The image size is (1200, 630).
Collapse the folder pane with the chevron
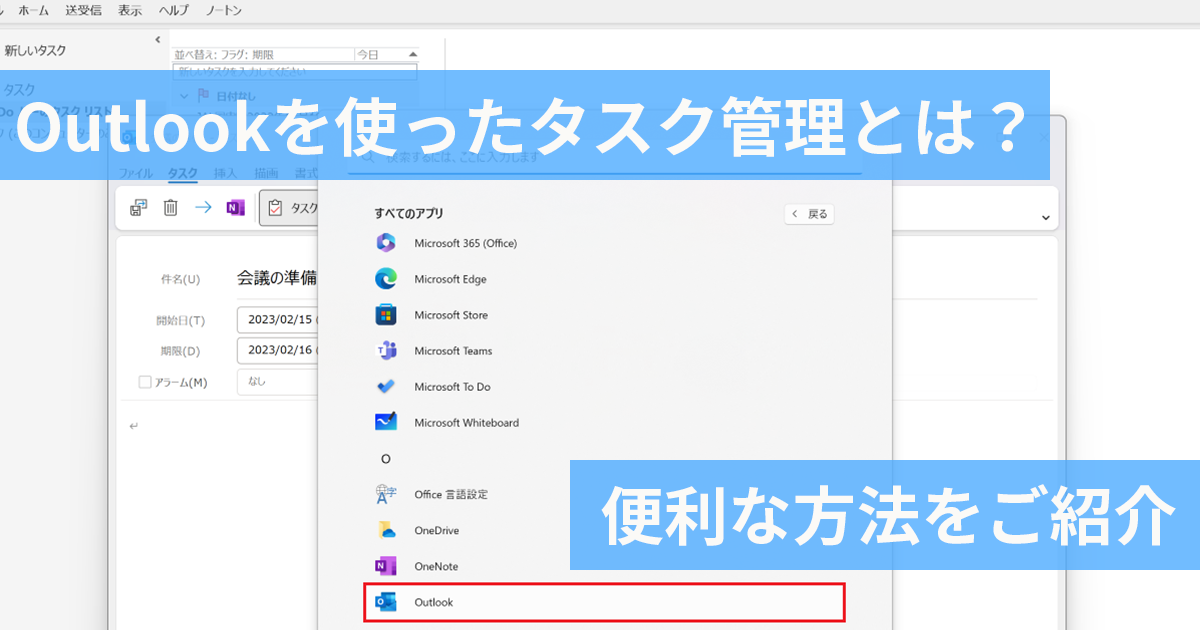click(x=157, y=40)
